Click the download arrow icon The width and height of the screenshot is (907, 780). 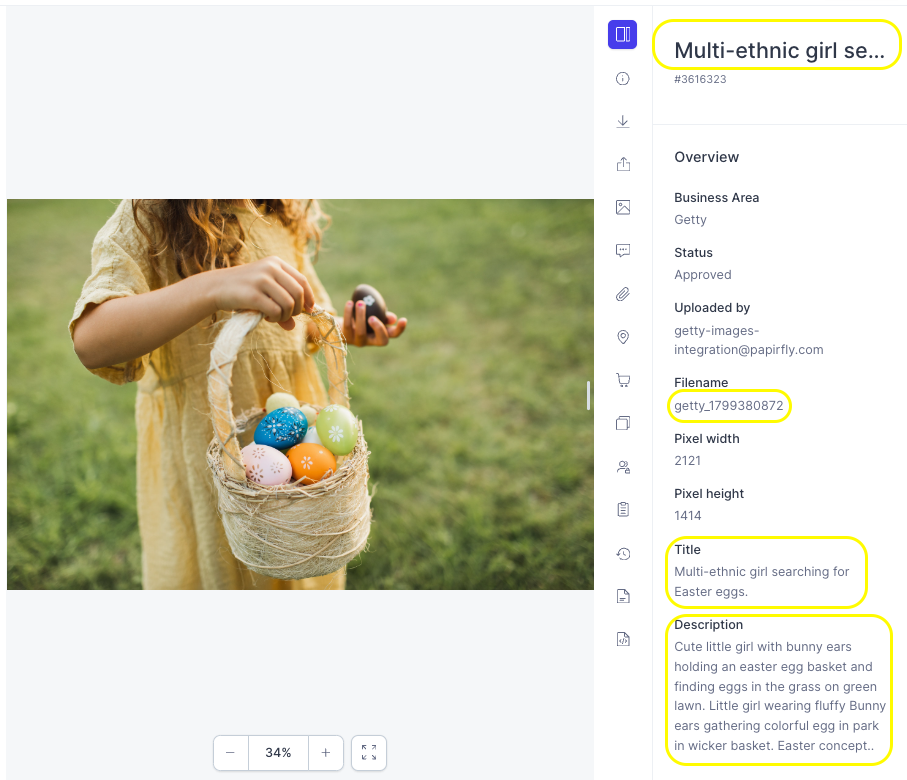[622, 122]
